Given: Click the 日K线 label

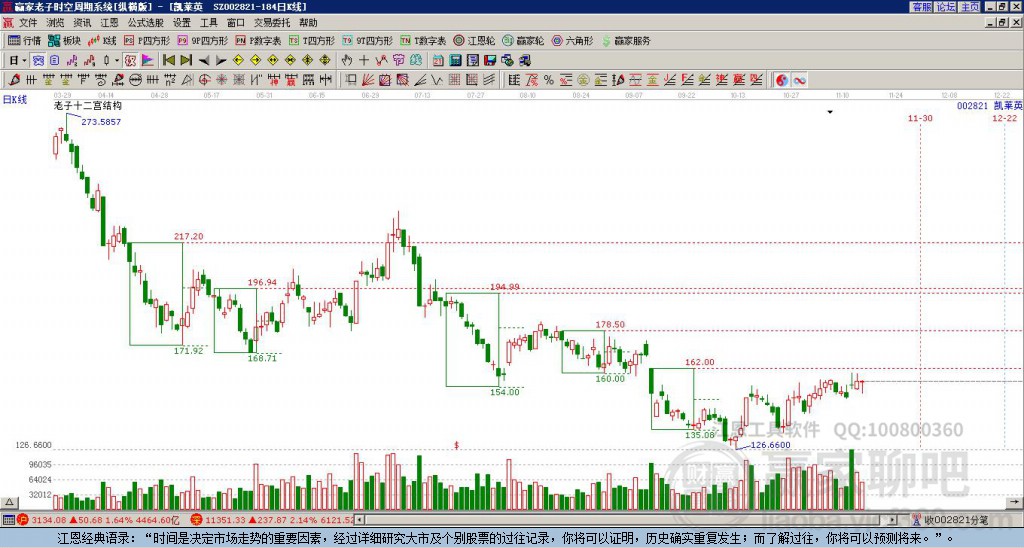Looking at the screenshot, I should point(15,100).
